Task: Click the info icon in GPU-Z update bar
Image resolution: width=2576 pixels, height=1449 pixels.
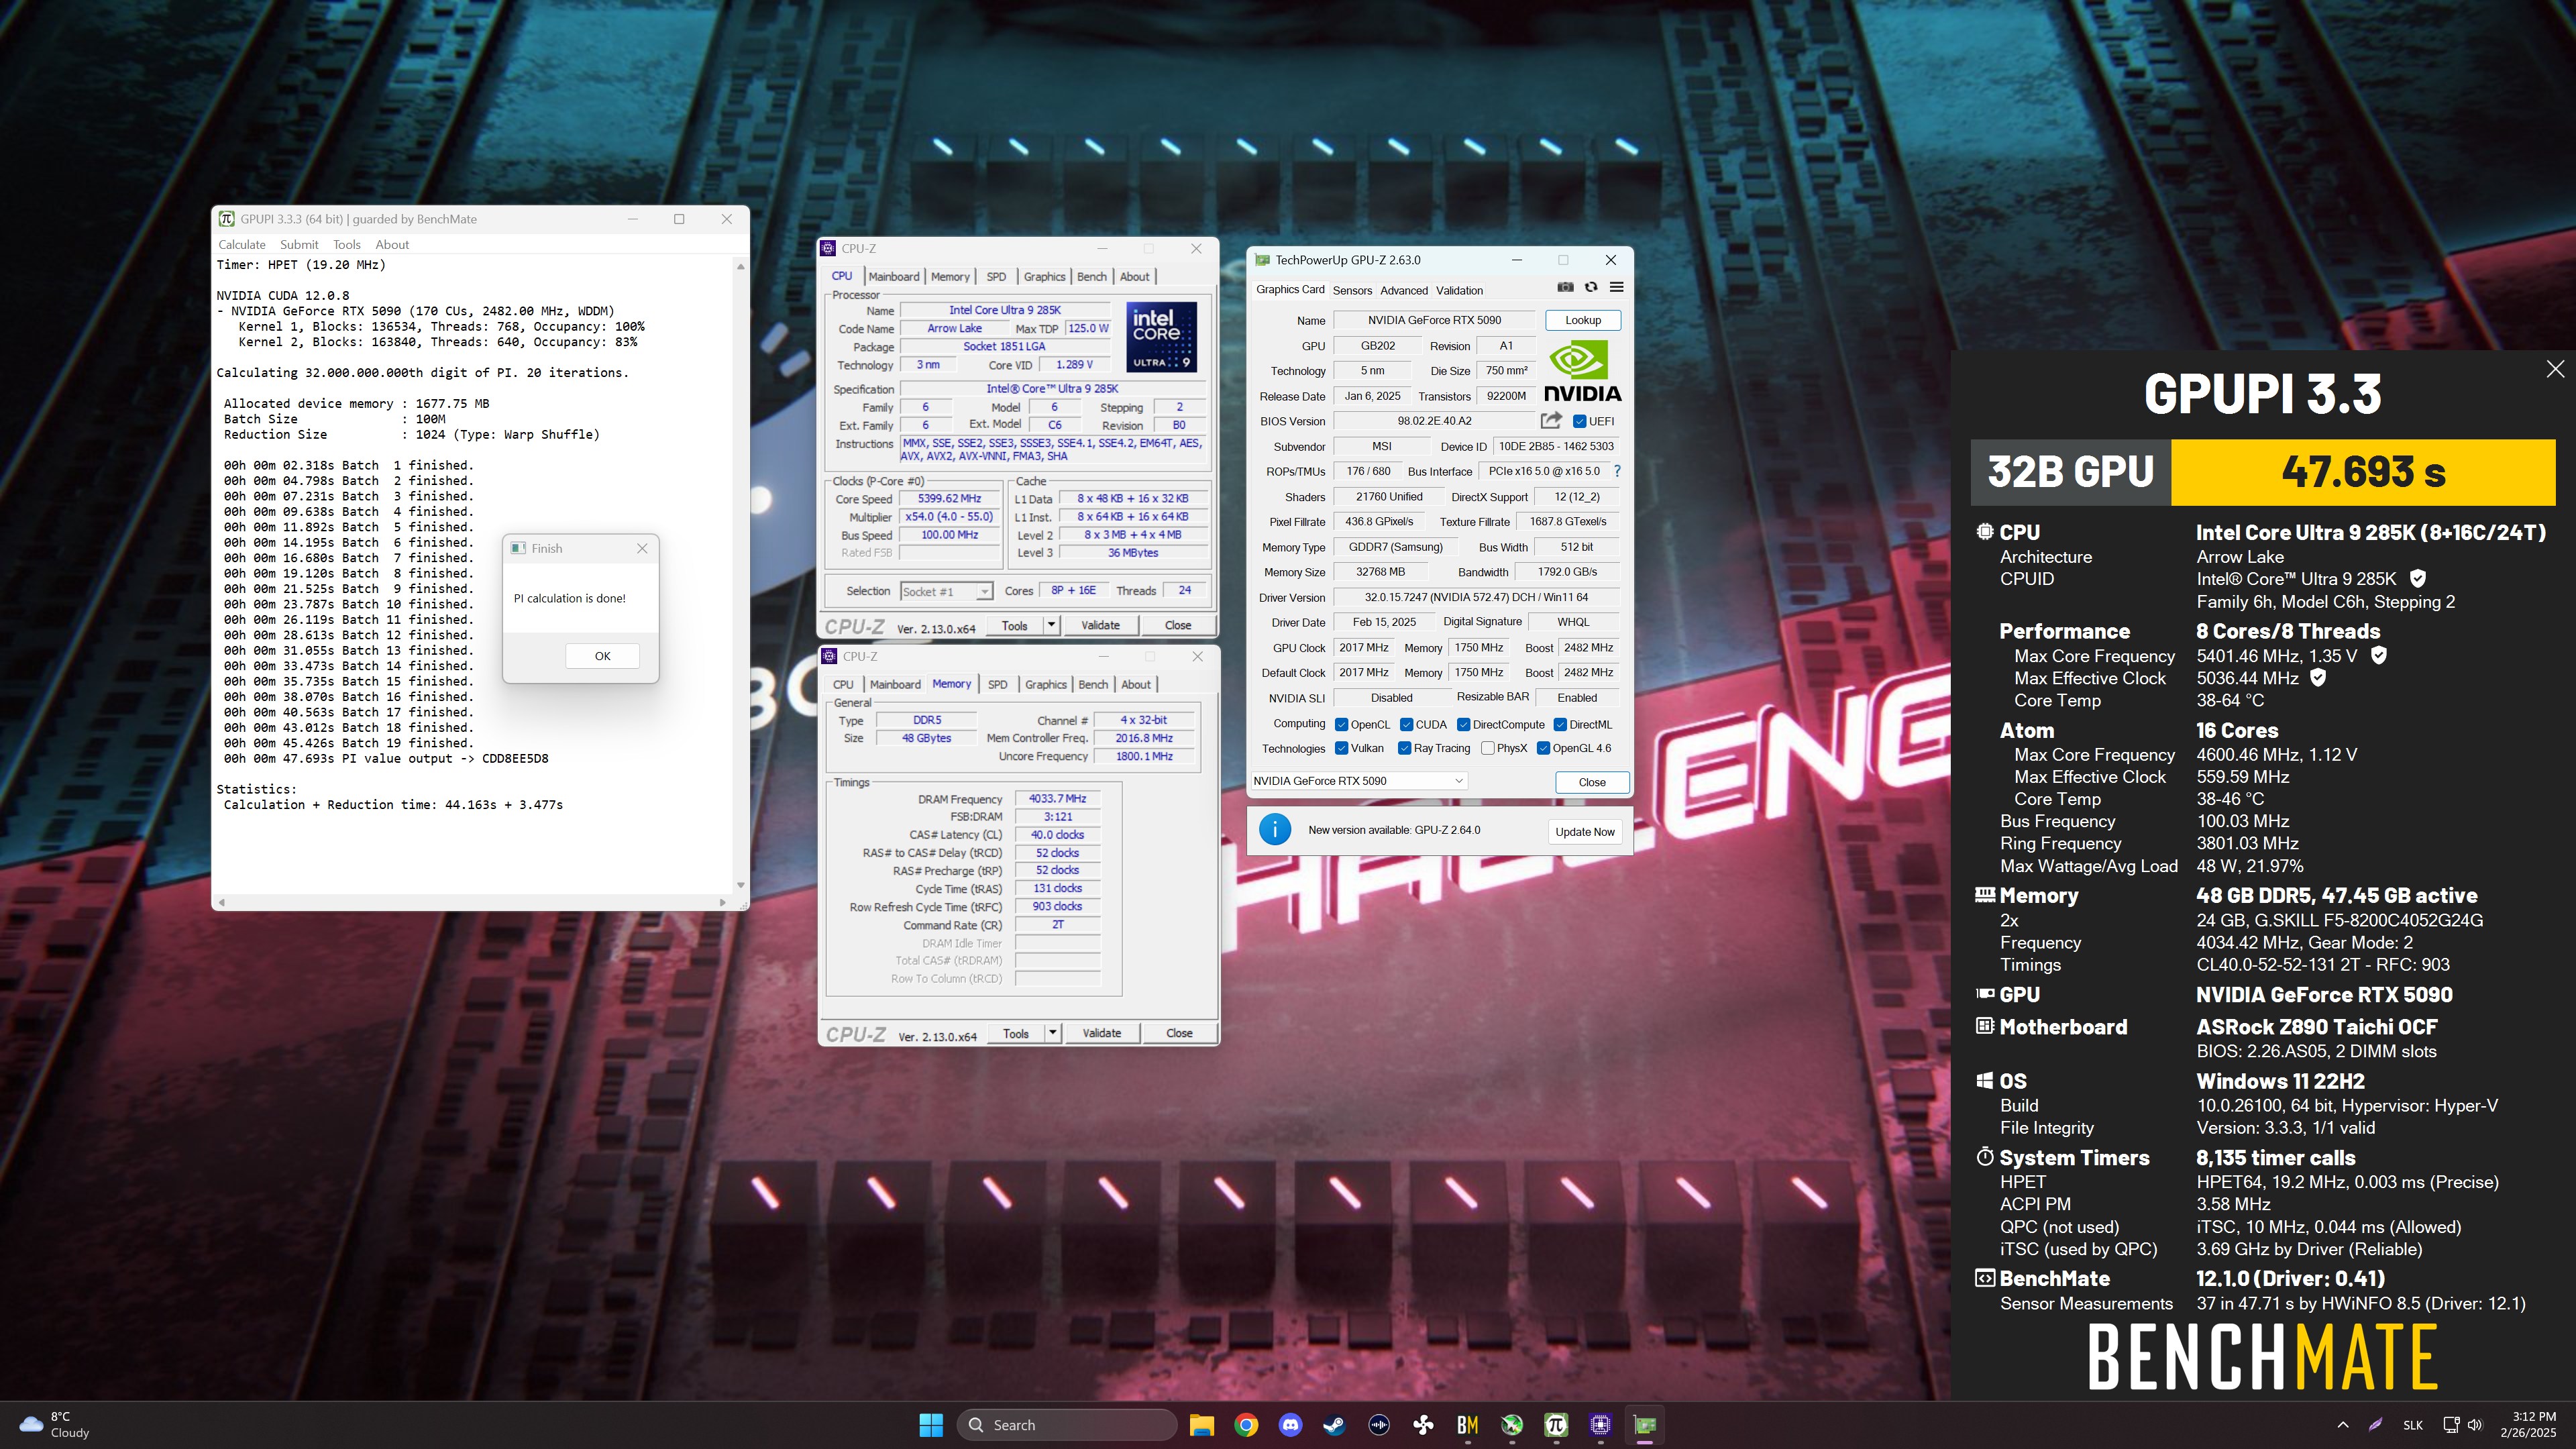Action: click(1274, 830)
